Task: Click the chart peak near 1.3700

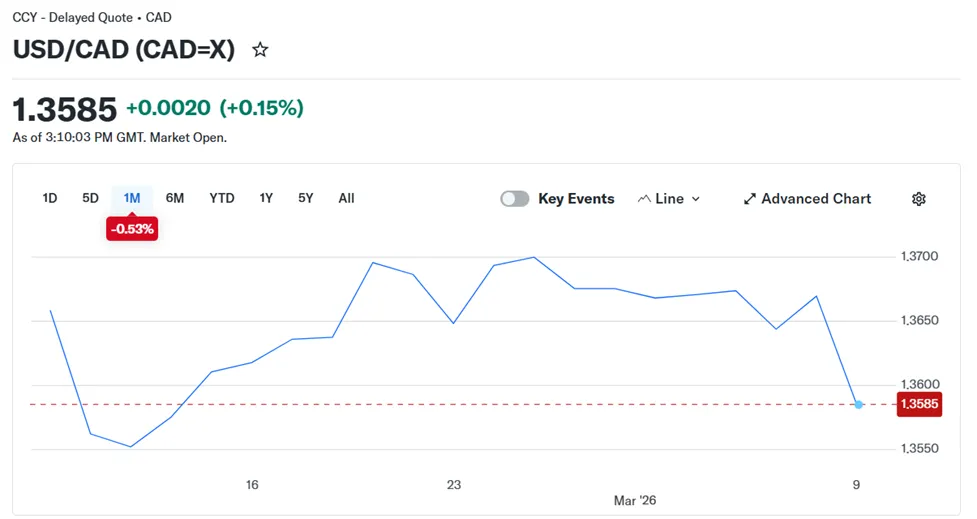Action: [x=534, y=257]
